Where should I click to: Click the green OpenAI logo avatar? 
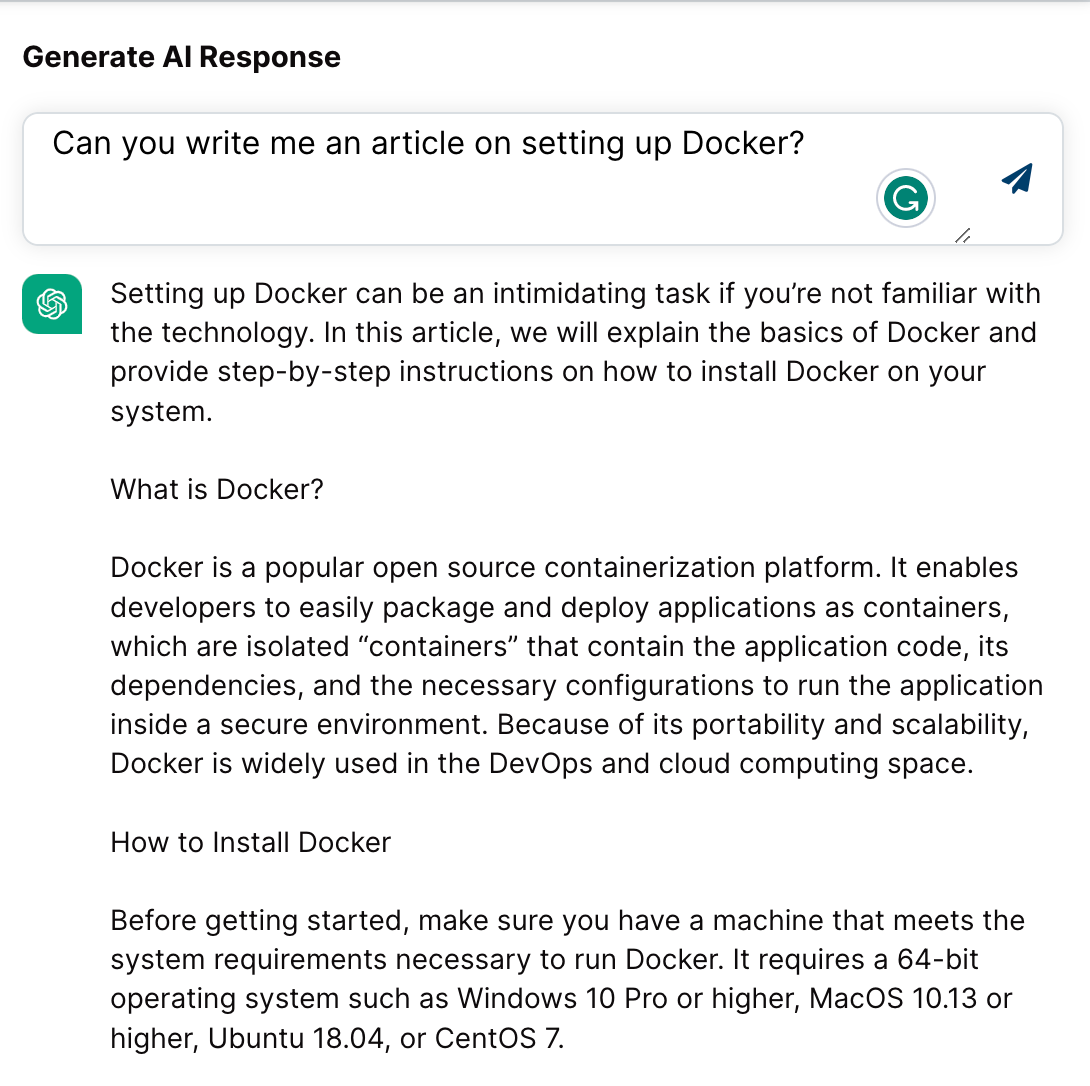[52, 304]
